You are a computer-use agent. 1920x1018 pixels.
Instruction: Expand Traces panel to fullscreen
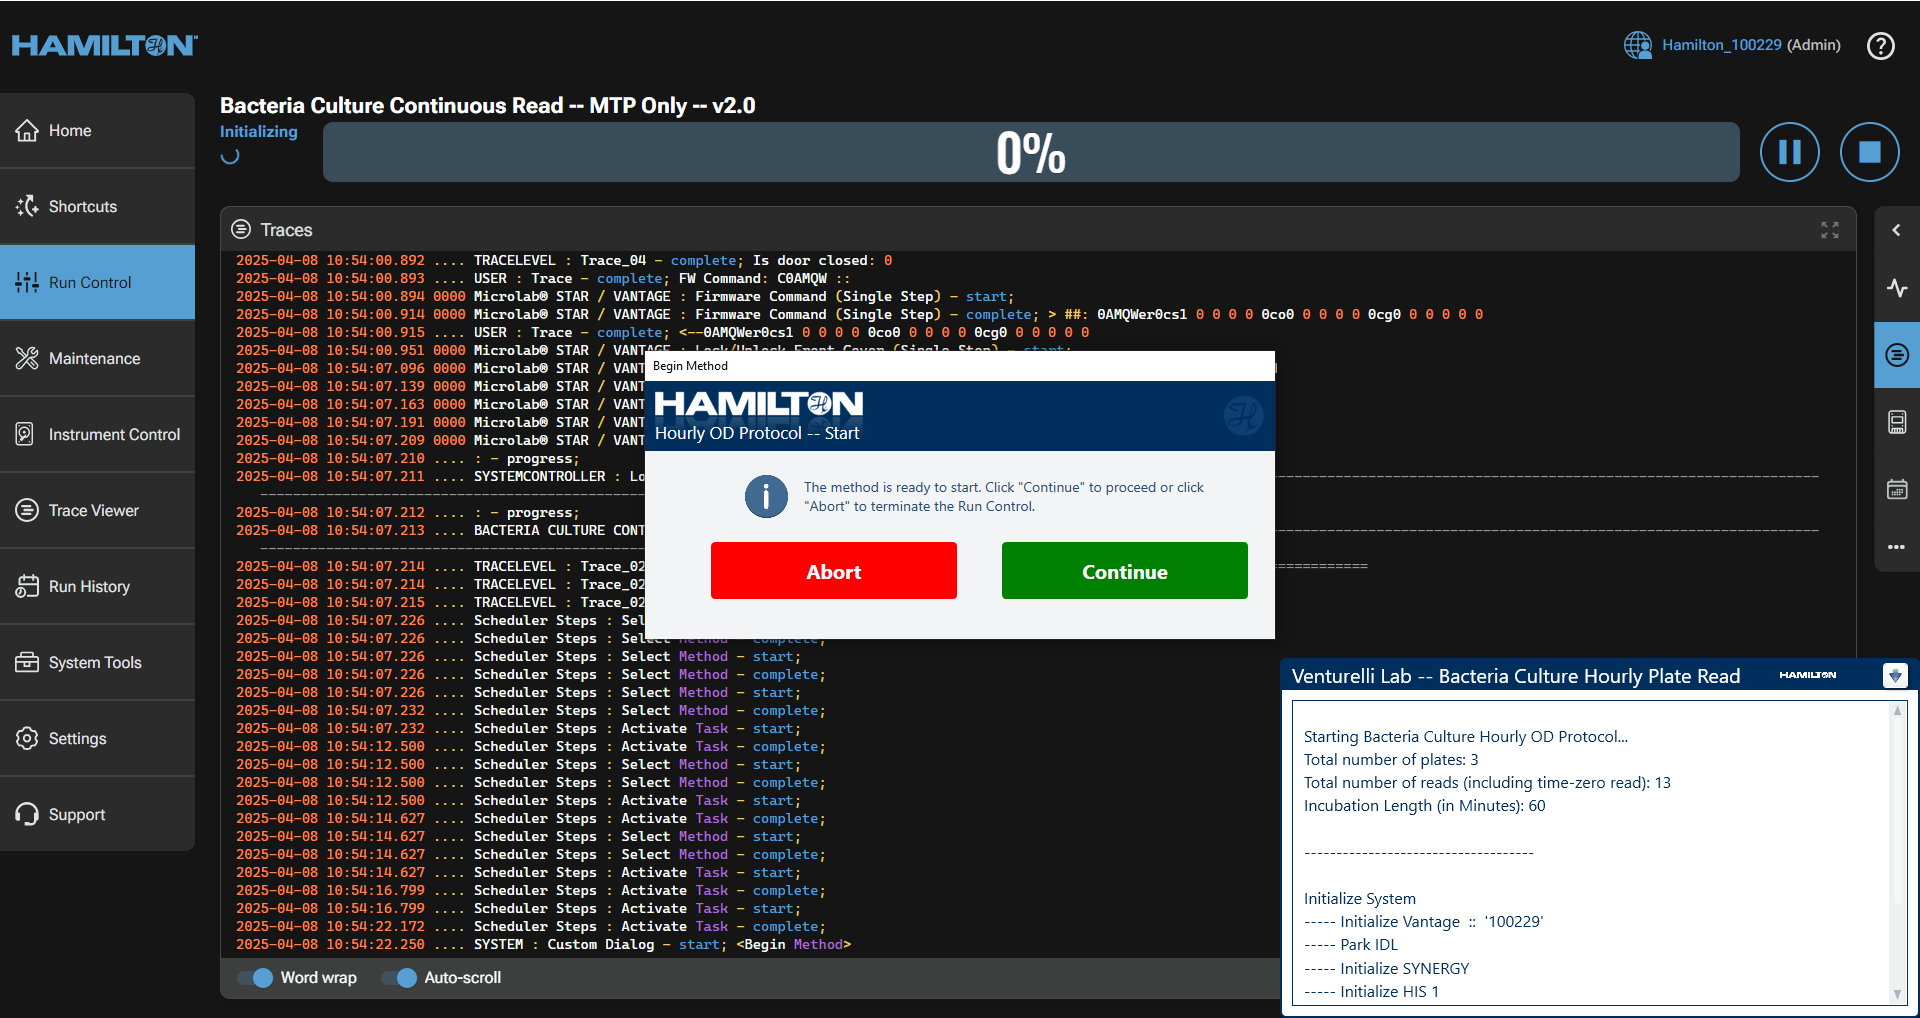pos(1829,230)
